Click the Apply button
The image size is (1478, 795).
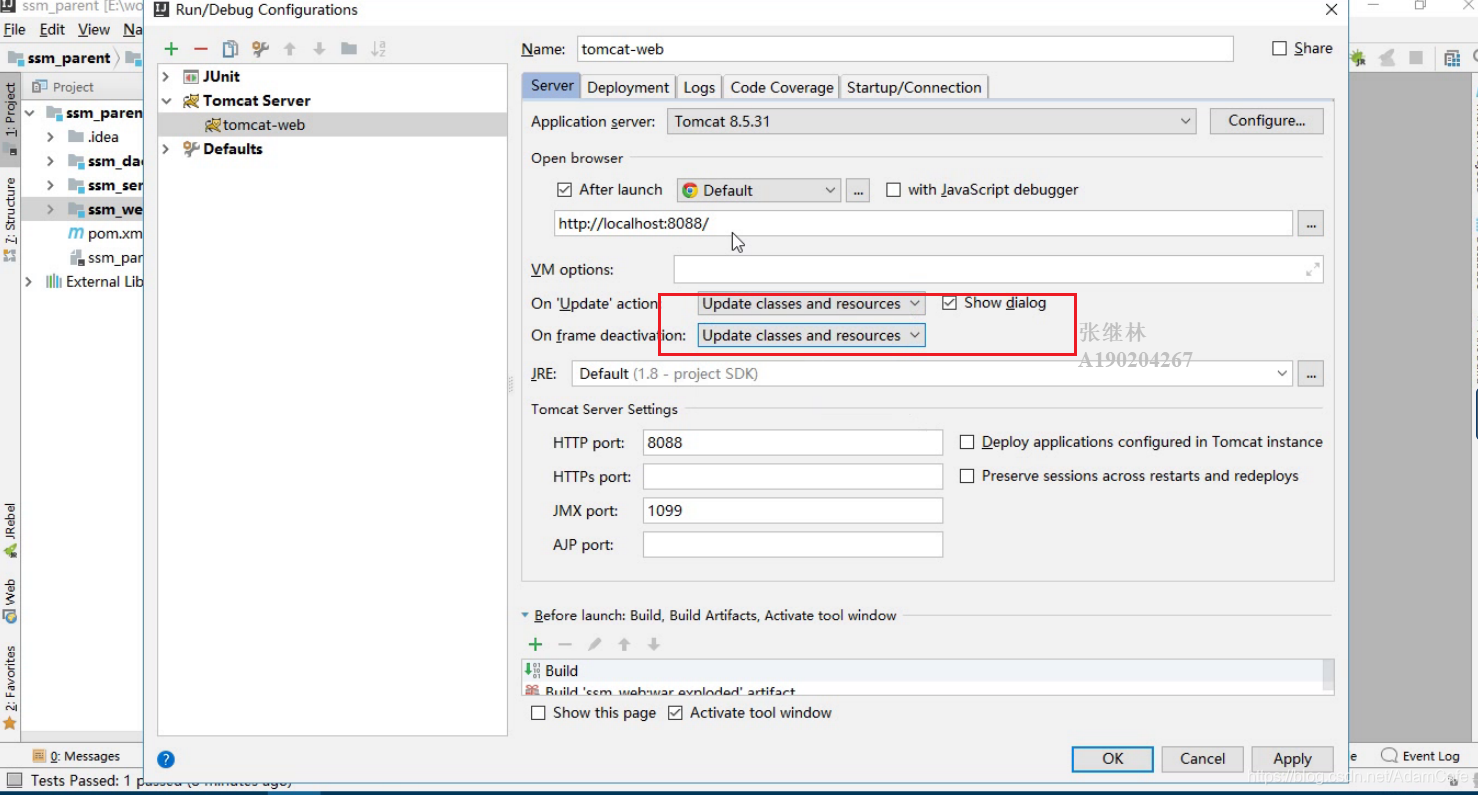pyautogui.click(x=1292, y=759)
